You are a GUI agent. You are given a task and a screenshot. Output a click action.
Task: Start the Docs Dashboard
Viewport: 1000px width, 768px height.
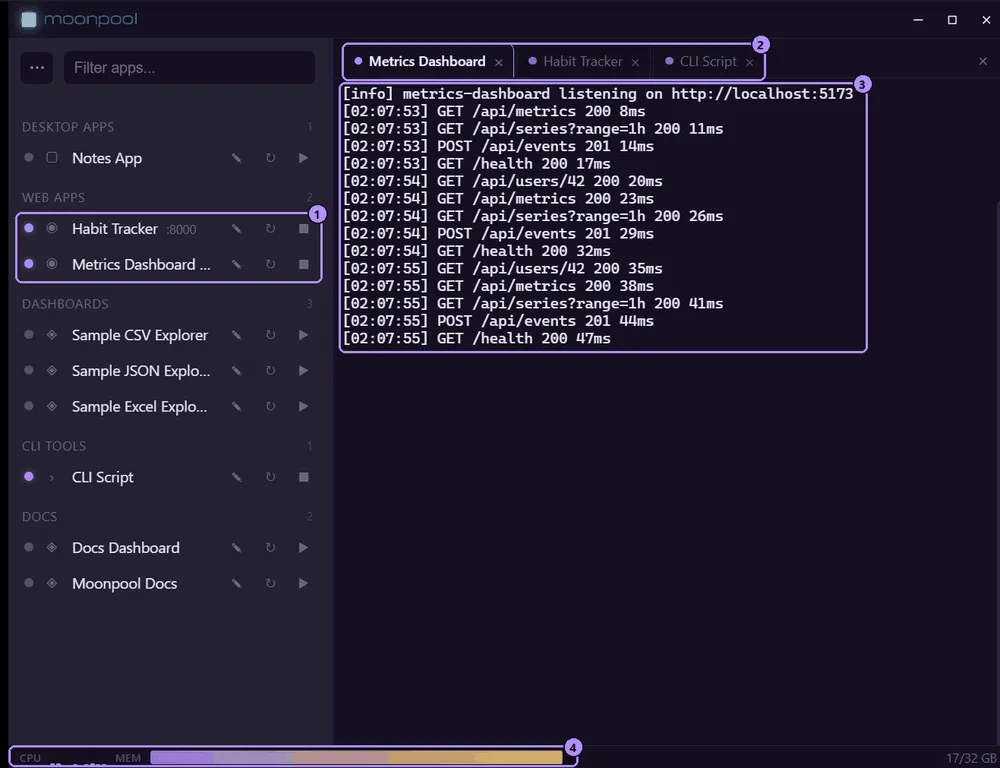pos(304,549)
